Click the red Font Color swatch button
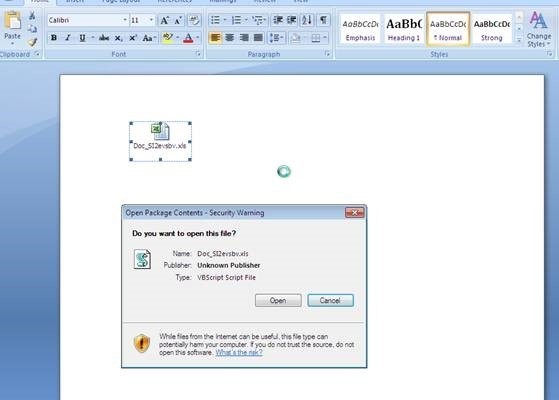This screenshot has height=400, width=559. (188, 38)
